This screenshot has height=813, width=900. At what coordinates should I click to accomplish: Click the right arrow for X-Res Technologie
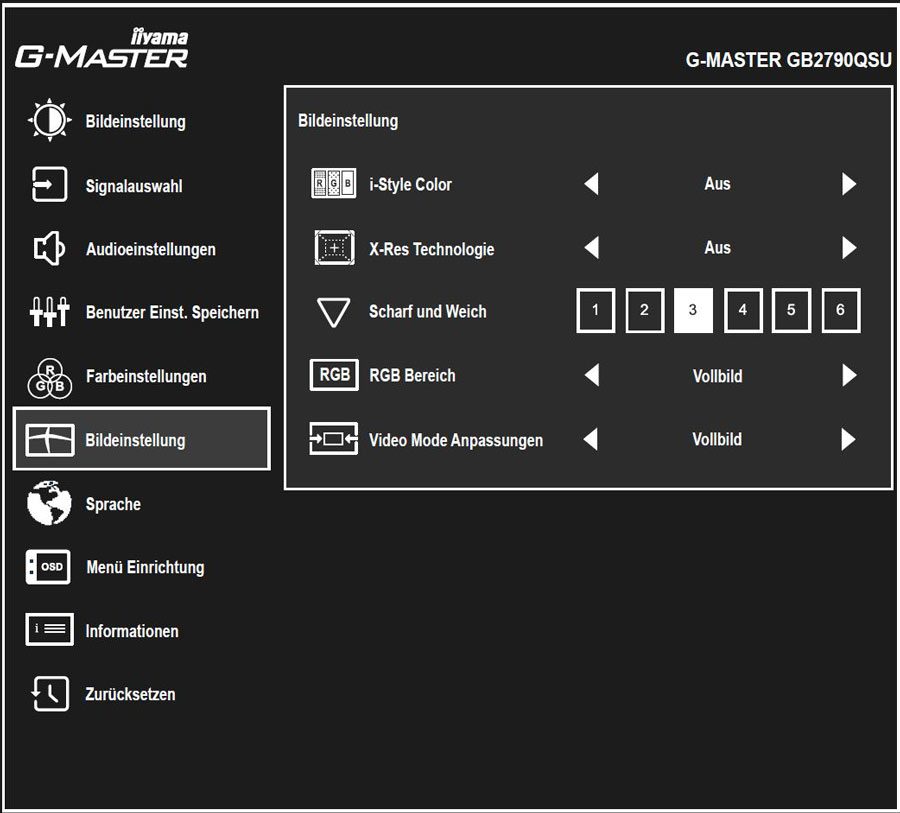click(849, 247)
